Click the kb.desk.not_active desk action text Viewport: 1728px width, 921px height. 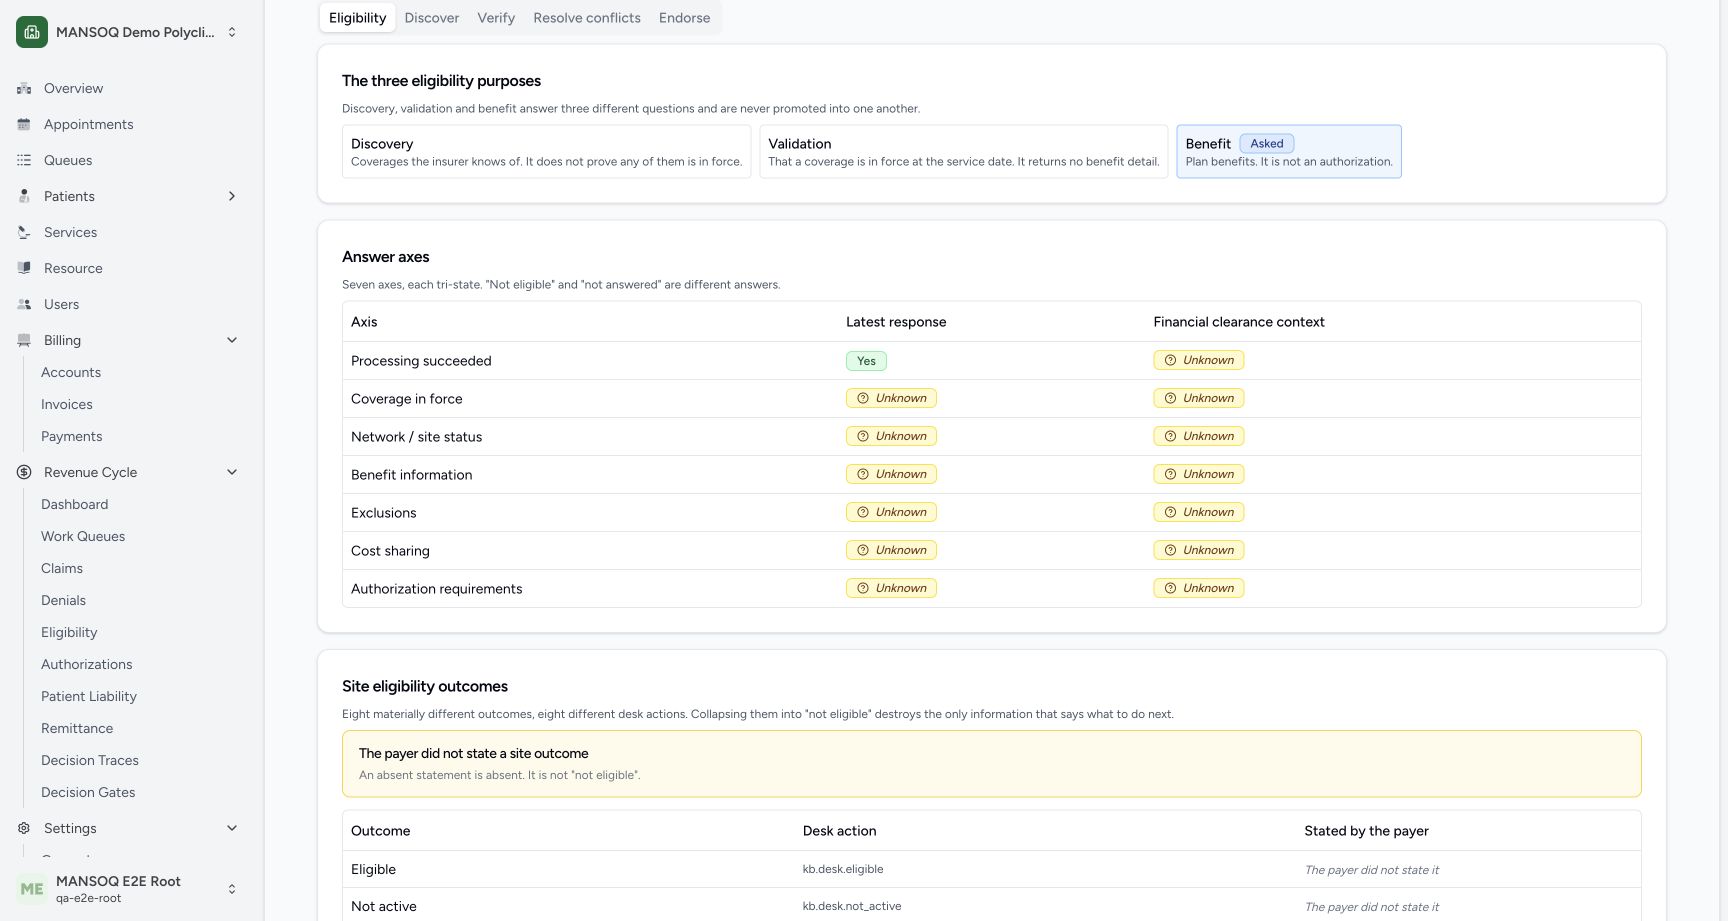(x=852, y=906)
